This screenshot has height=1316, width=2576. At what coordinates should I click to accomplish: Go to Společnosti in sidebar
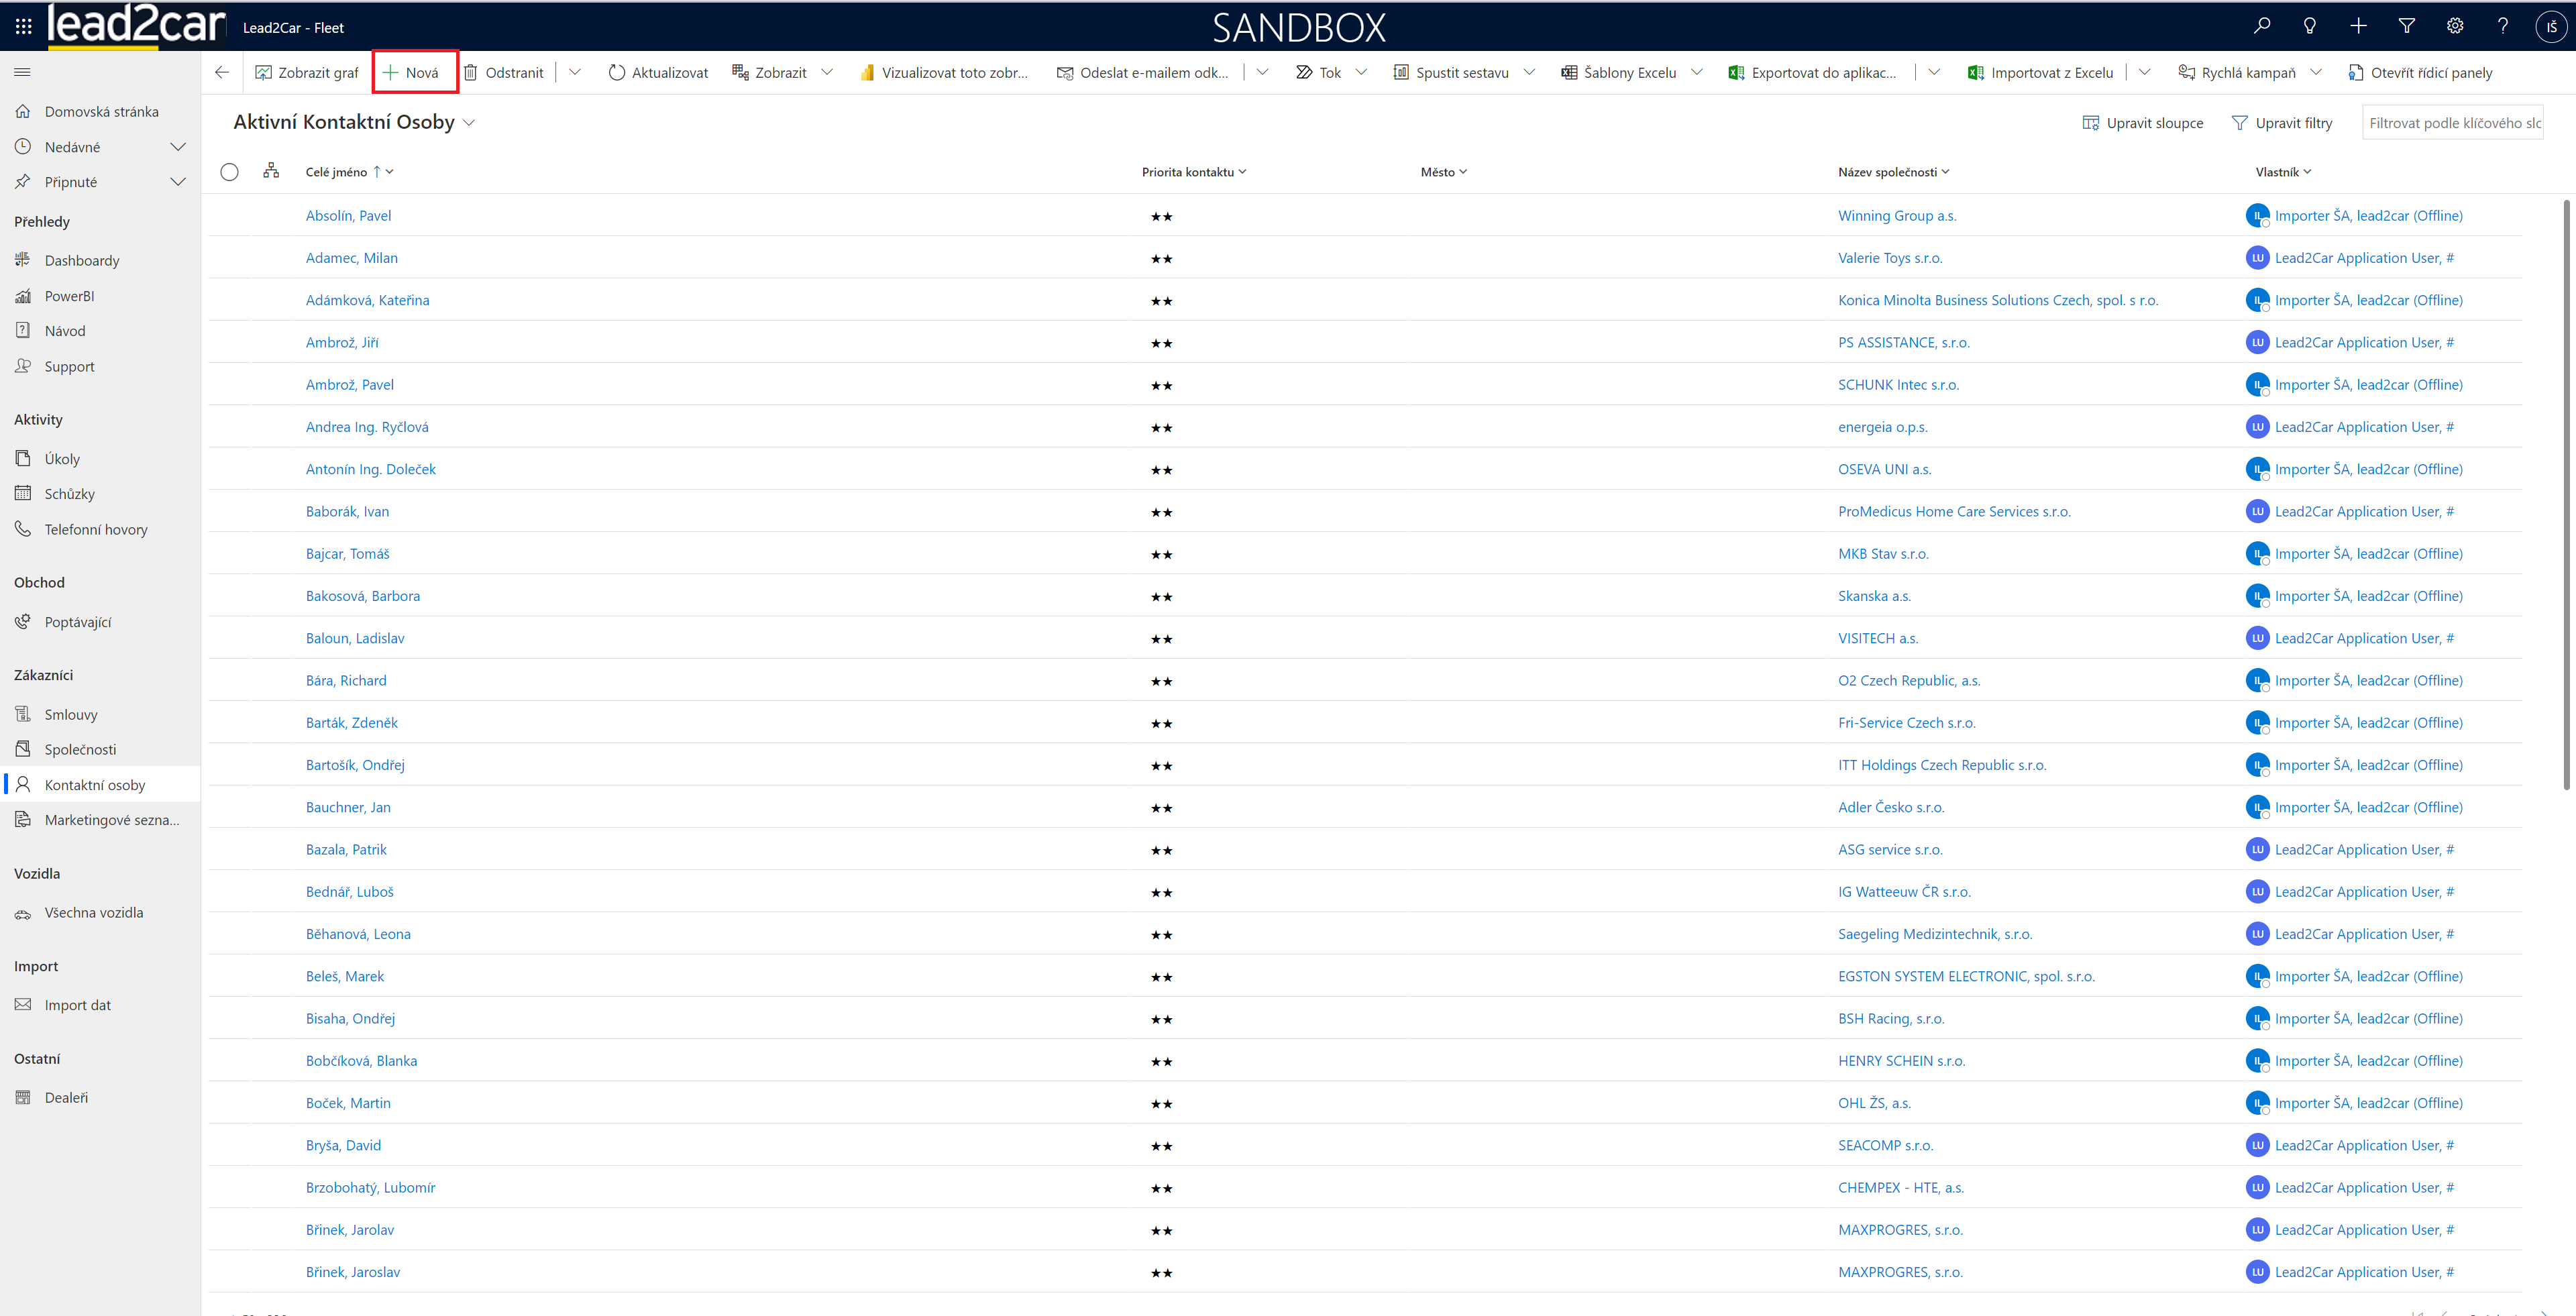click(x=80, y=749)
